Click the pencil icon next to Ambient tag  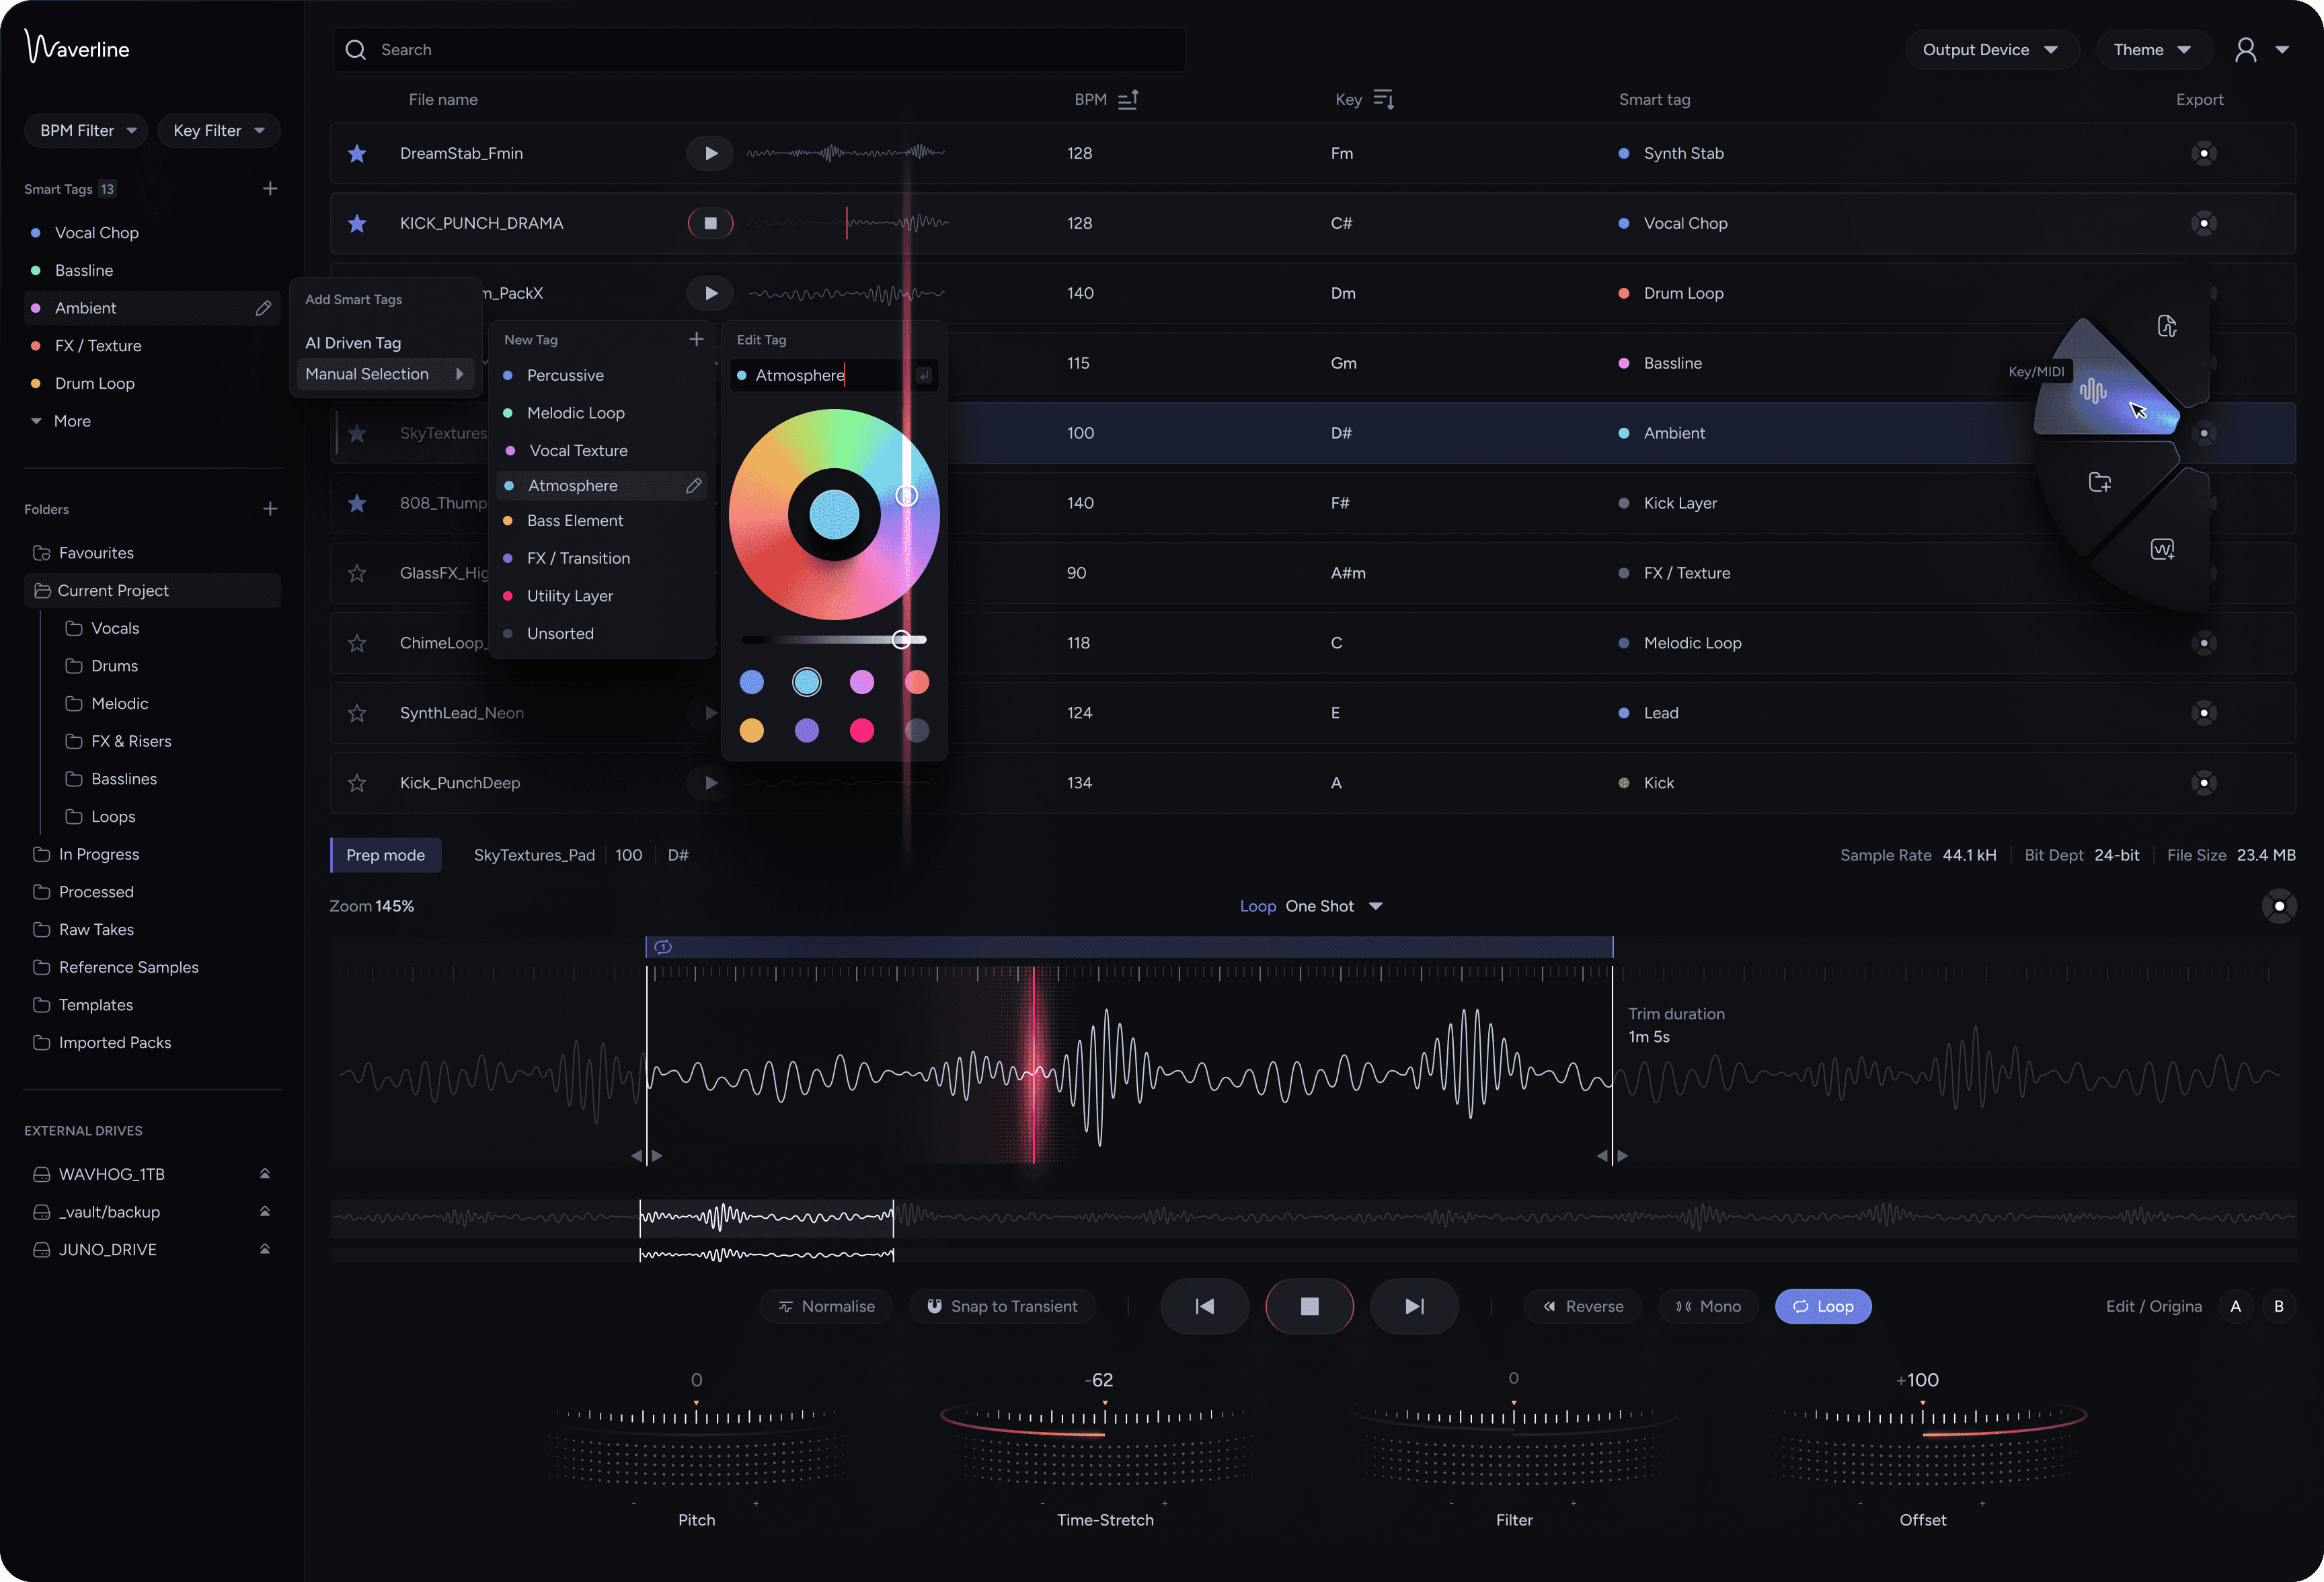[x=263, y=308]
